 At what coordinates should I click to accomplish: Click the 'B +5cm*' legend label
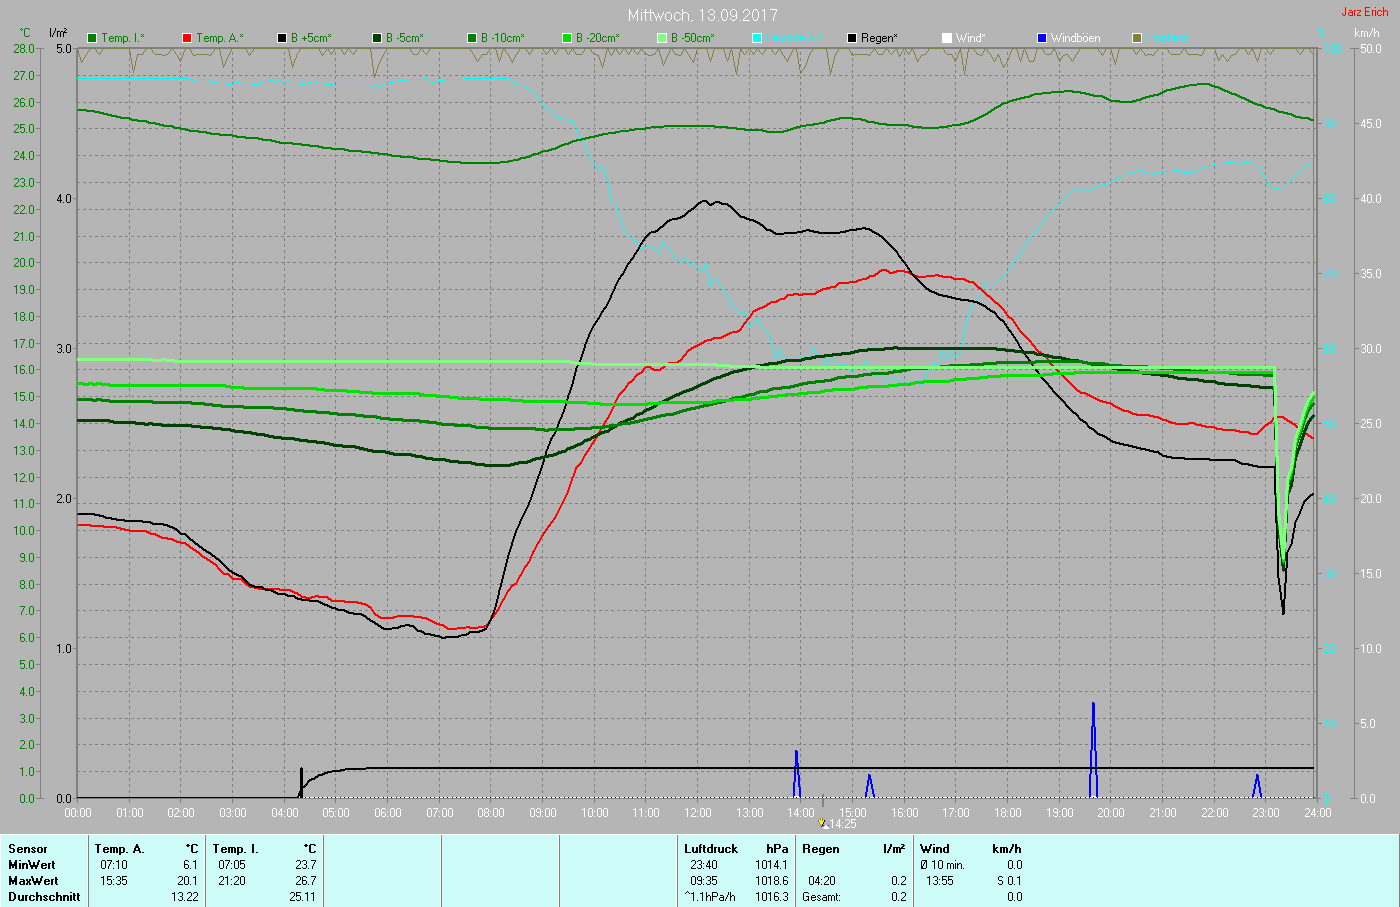tap(311, 38)
